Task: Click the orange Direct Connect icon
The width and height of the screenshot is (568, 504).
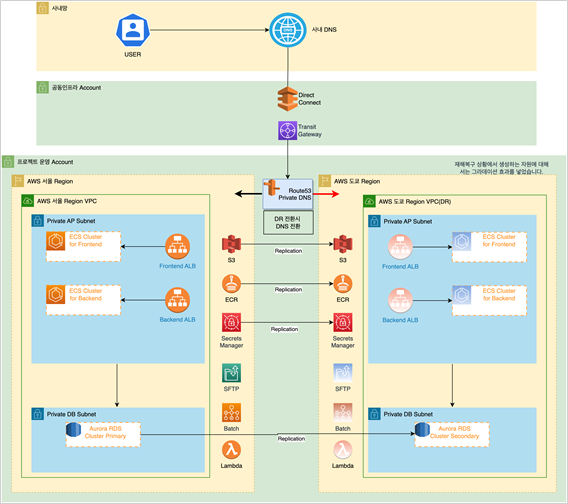Action: click(287, 99)
